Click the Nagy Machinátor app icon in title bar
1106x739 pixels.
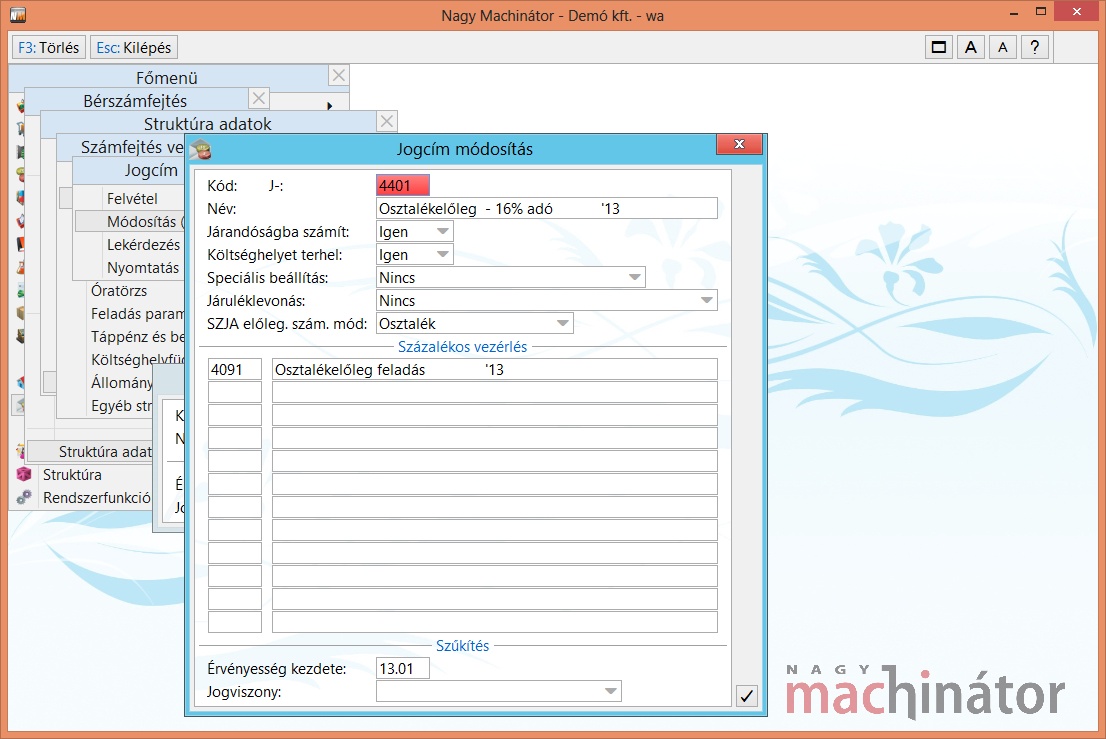(x=18, y=14)
